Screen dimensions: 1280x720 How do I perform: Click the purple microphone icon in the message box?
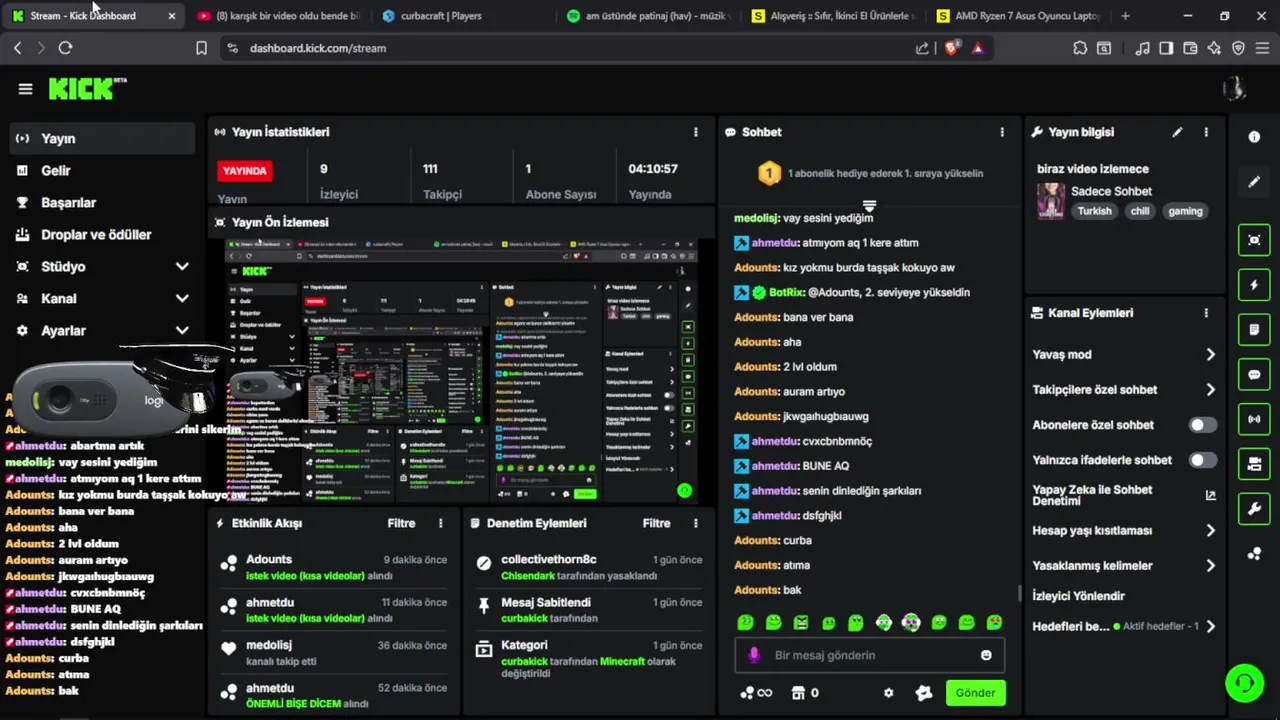(754, 655)
